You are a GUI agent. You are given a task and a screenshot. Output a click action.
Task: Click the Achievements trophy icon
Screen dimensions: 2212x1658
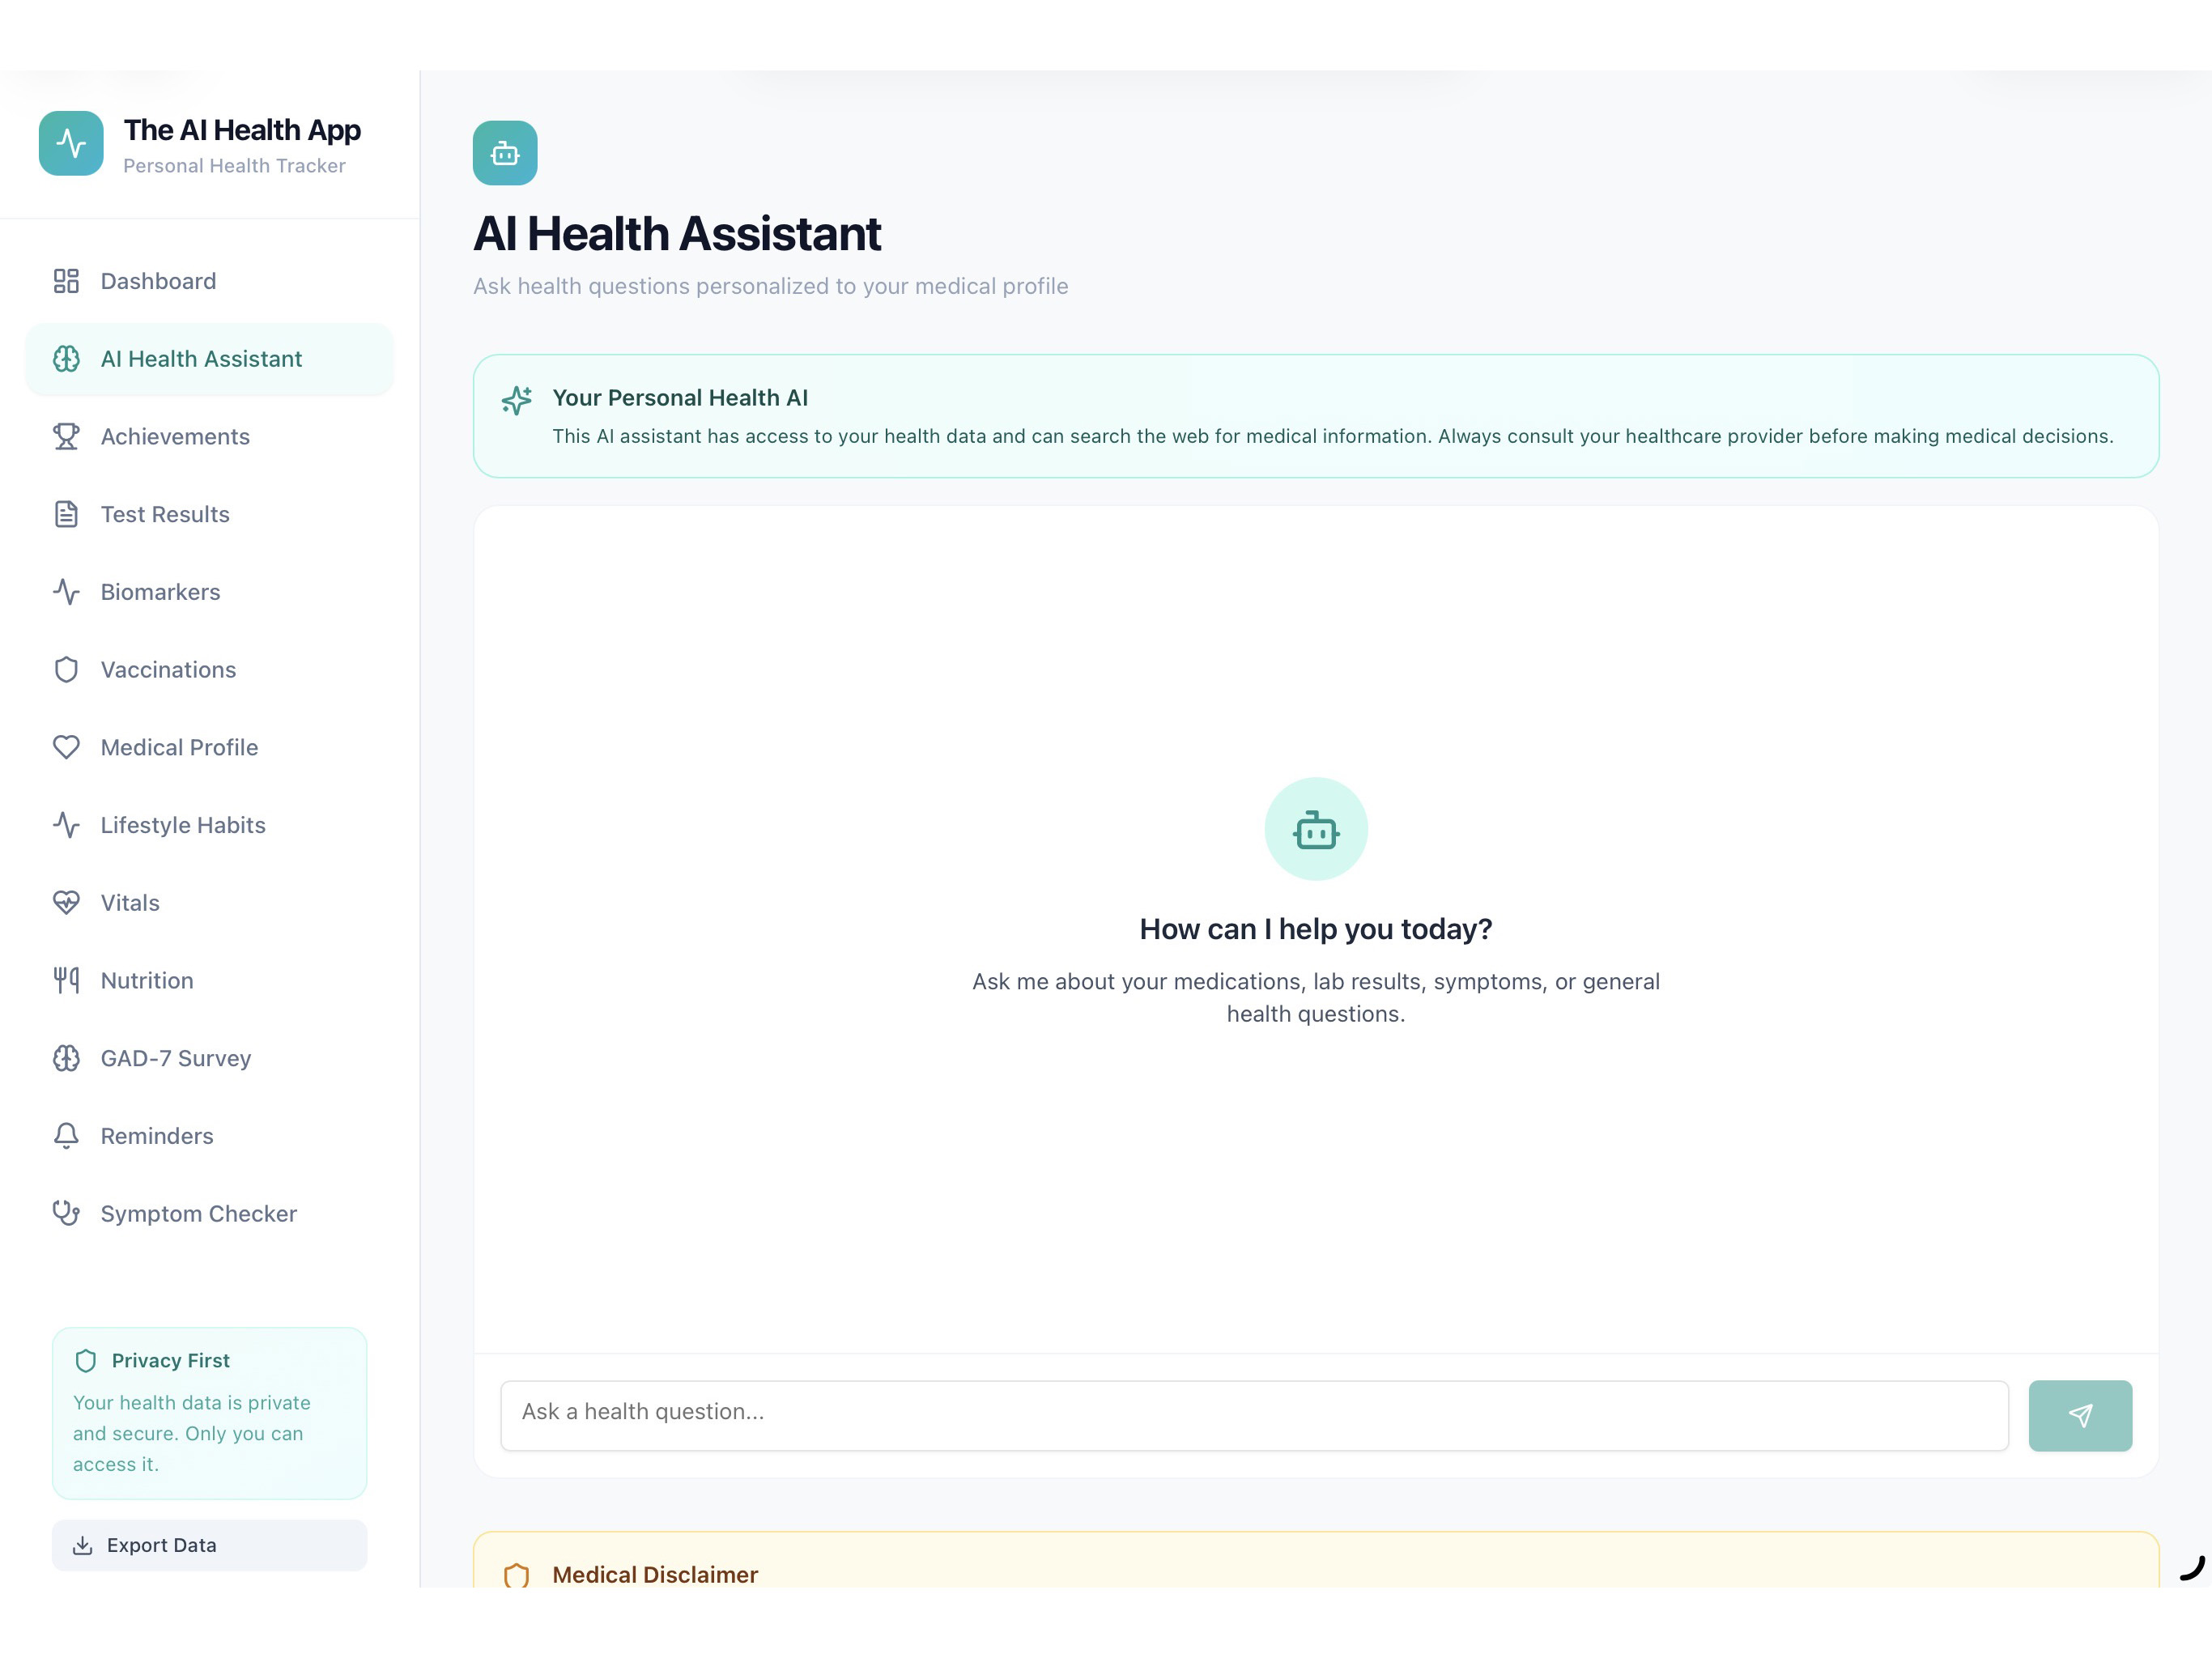click(x=66, y=437)
